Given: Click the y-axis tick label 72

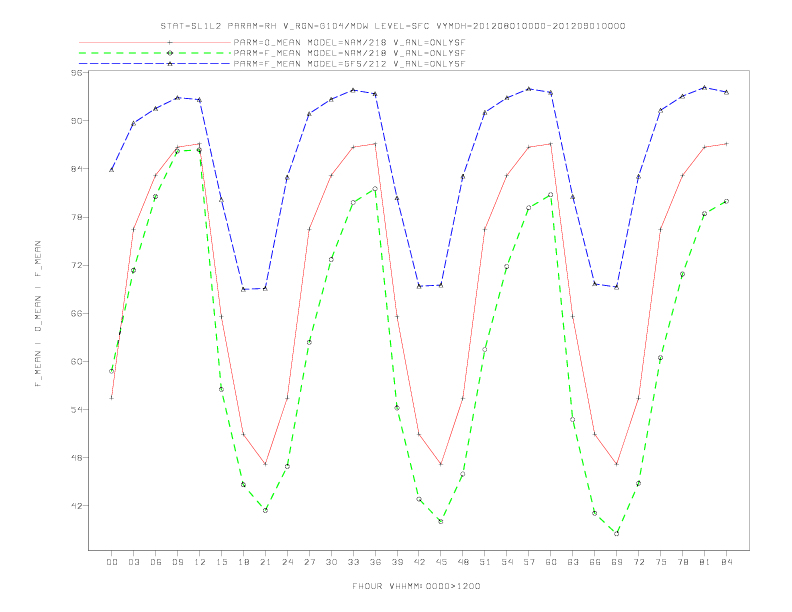Looking at the screenshot, I should click(x=76, y=265).
